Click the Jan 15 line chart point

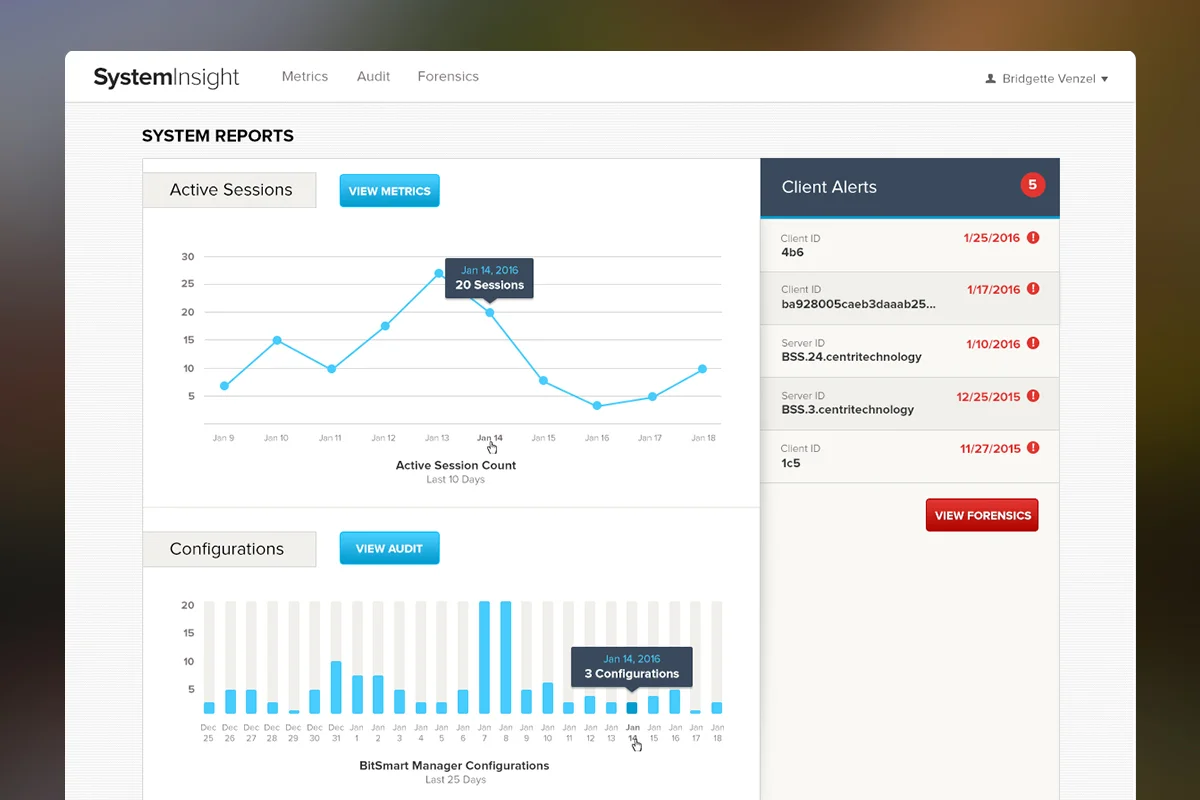(x=543, y=381)
